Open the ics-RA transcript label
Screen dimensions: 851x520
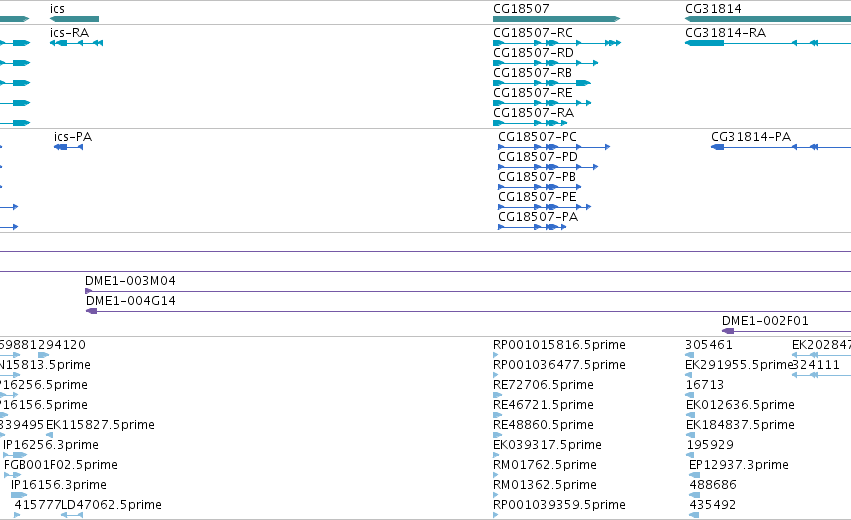[69, 33]
